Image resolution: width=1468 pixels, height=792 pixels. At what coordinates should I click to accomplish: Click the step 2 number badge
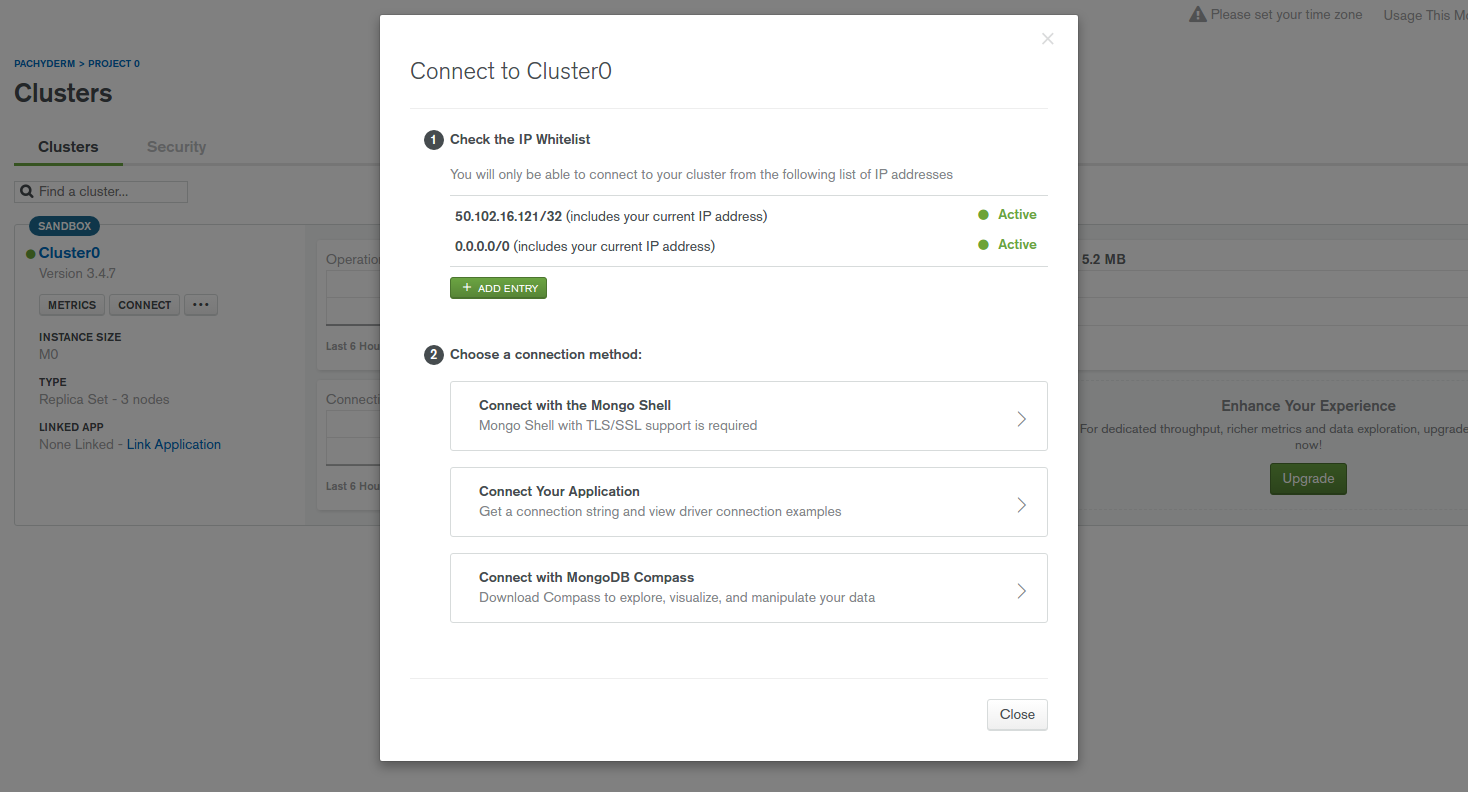[433, 355]
